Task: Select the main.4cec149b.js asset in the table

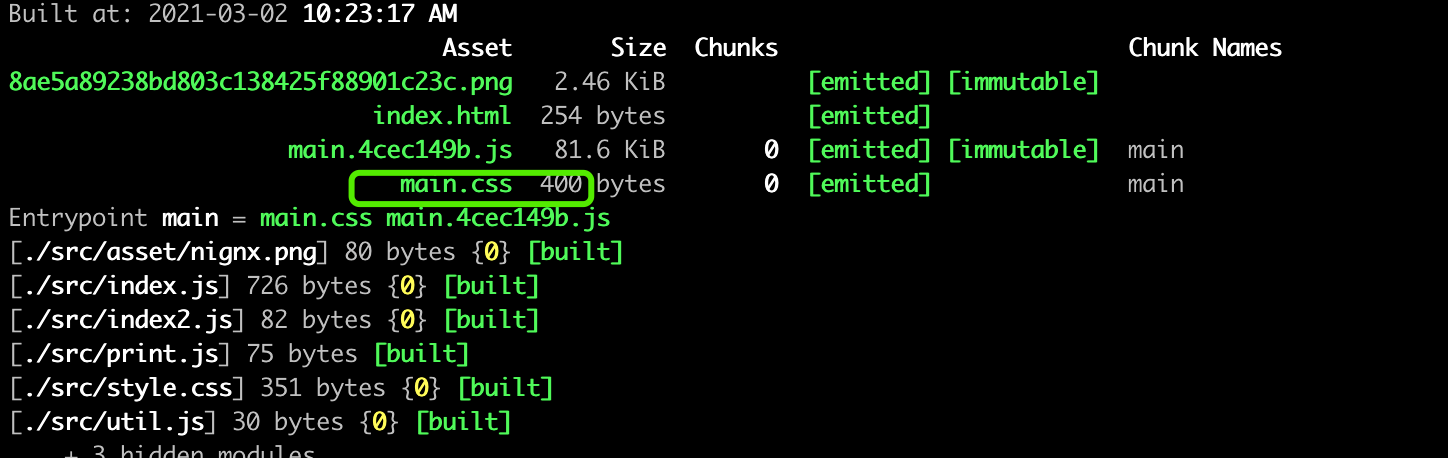Action: (400, 150)
